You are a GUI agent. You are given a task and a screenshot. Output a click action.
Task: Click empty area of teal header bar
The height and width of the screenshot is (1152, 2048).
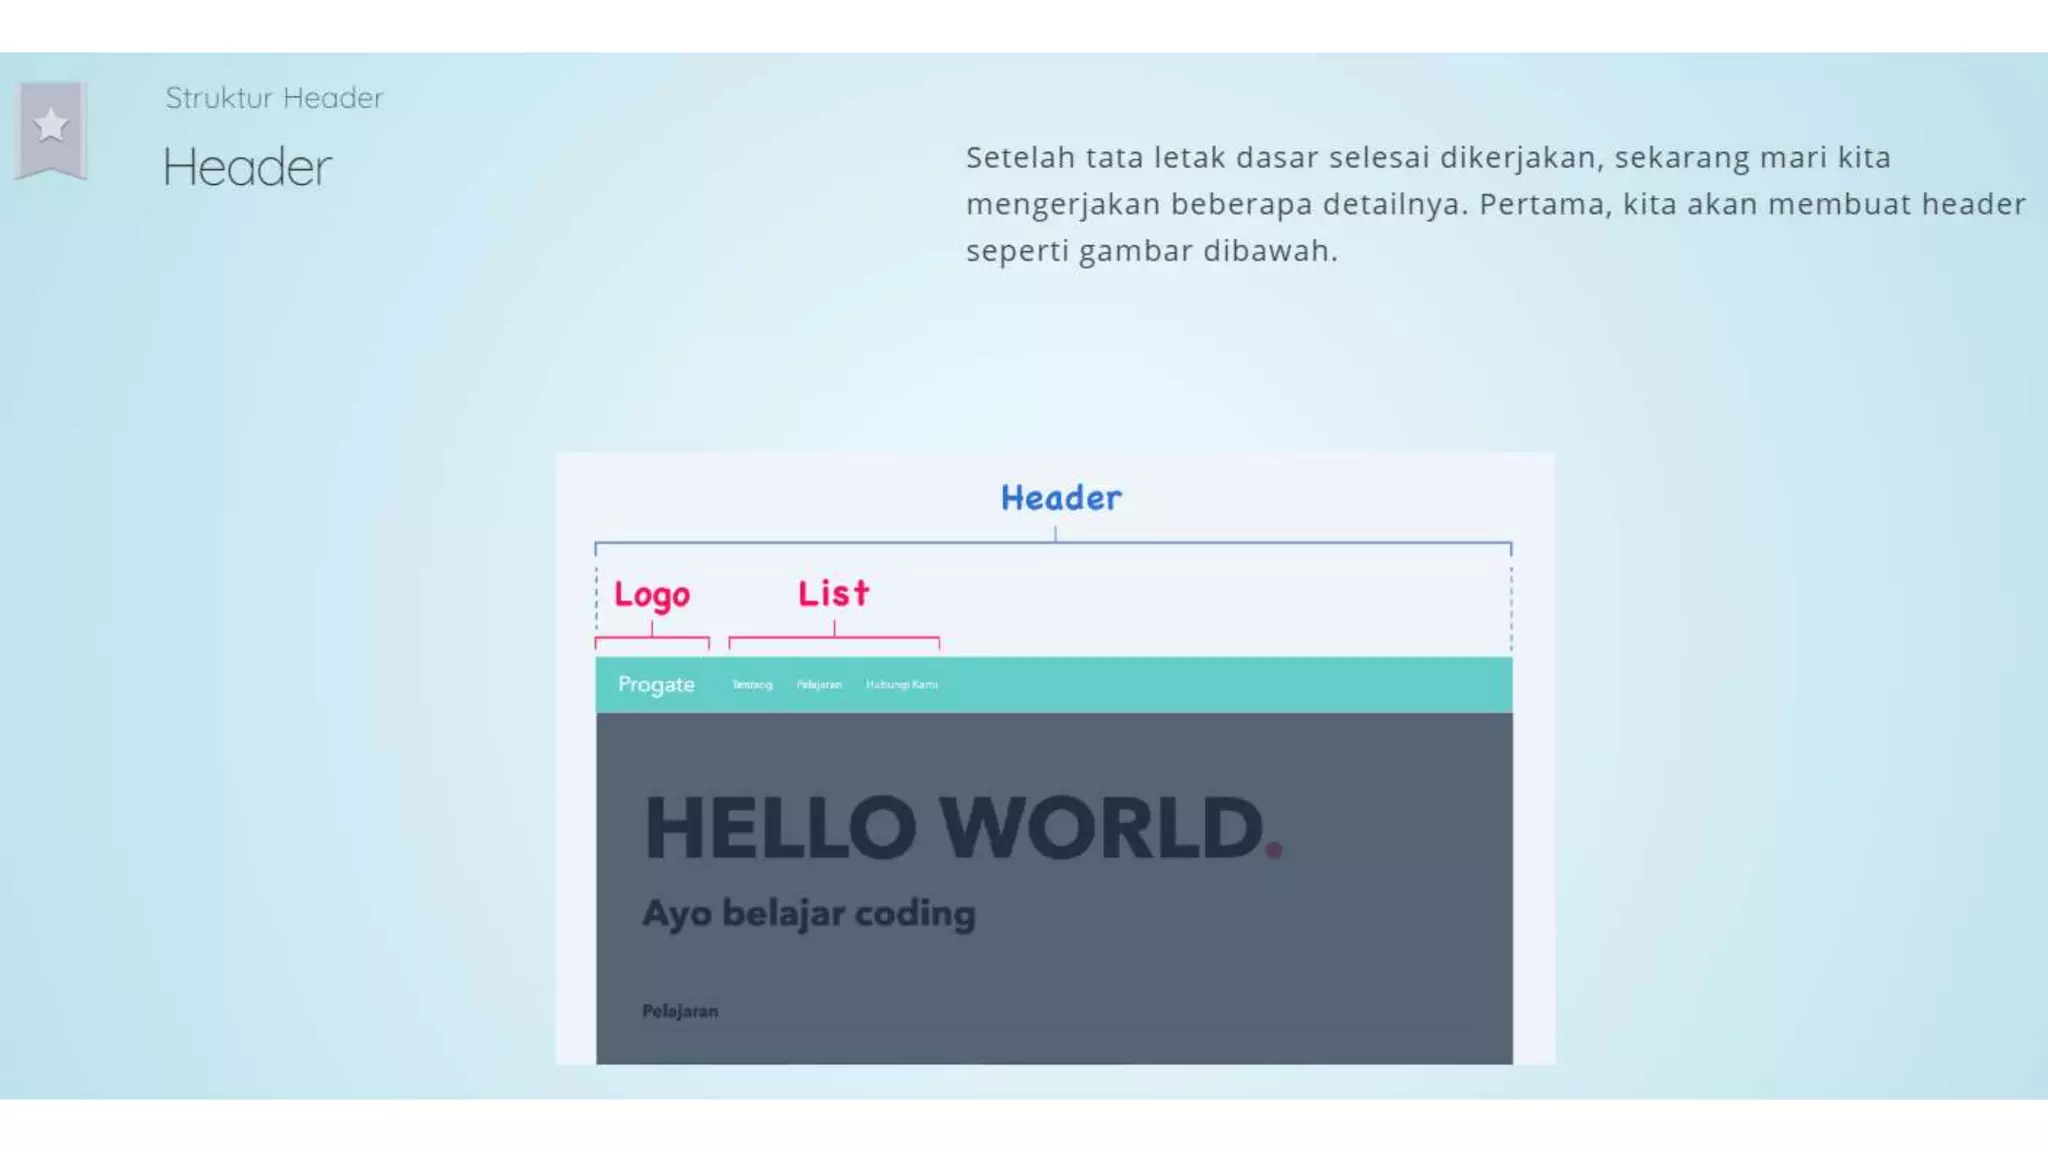1220,685
